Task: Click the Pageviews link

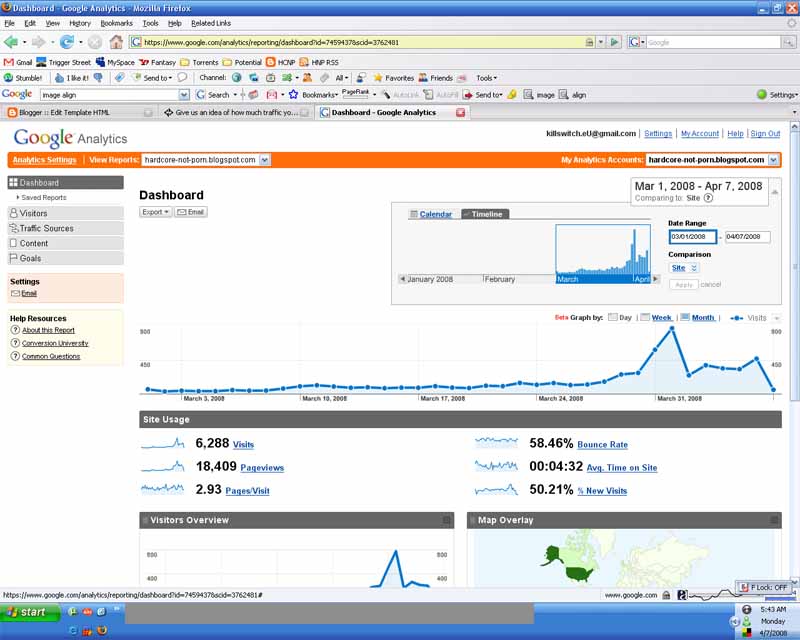Action: 262,467
